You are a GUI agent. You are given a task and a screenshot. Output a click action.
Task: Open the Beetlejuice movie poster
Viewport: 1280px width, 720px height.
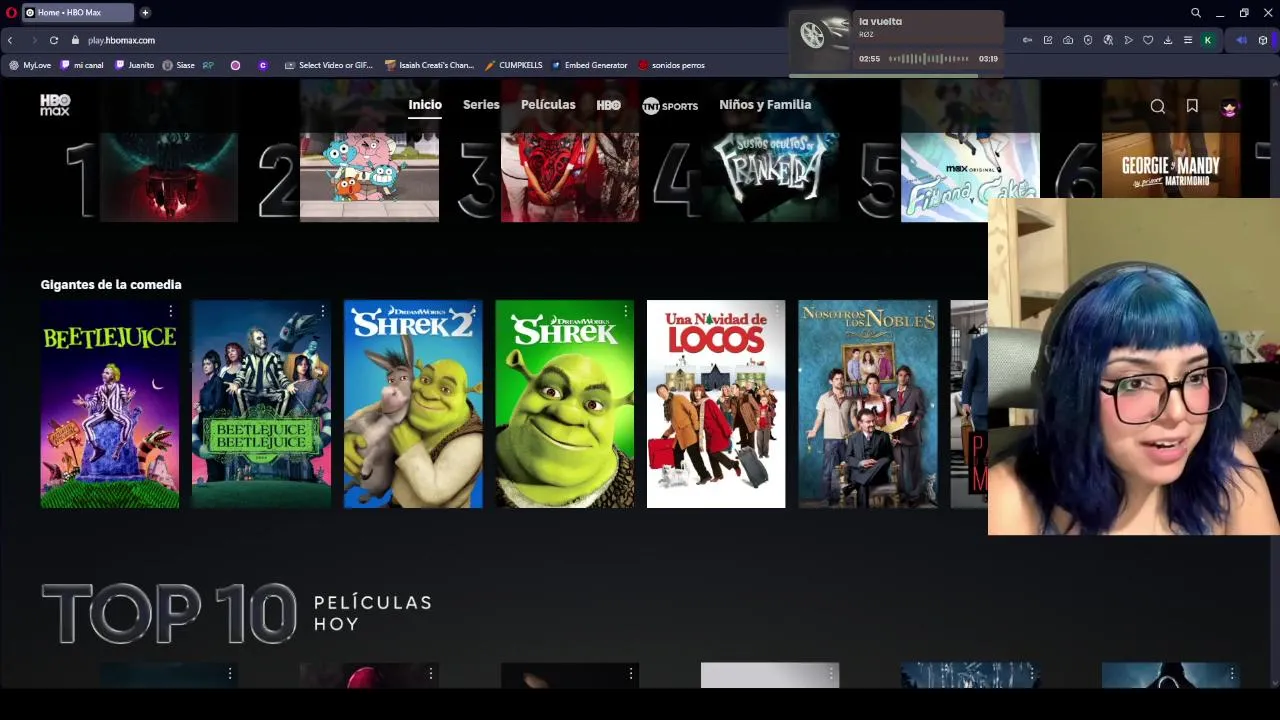tap(110, 404)
